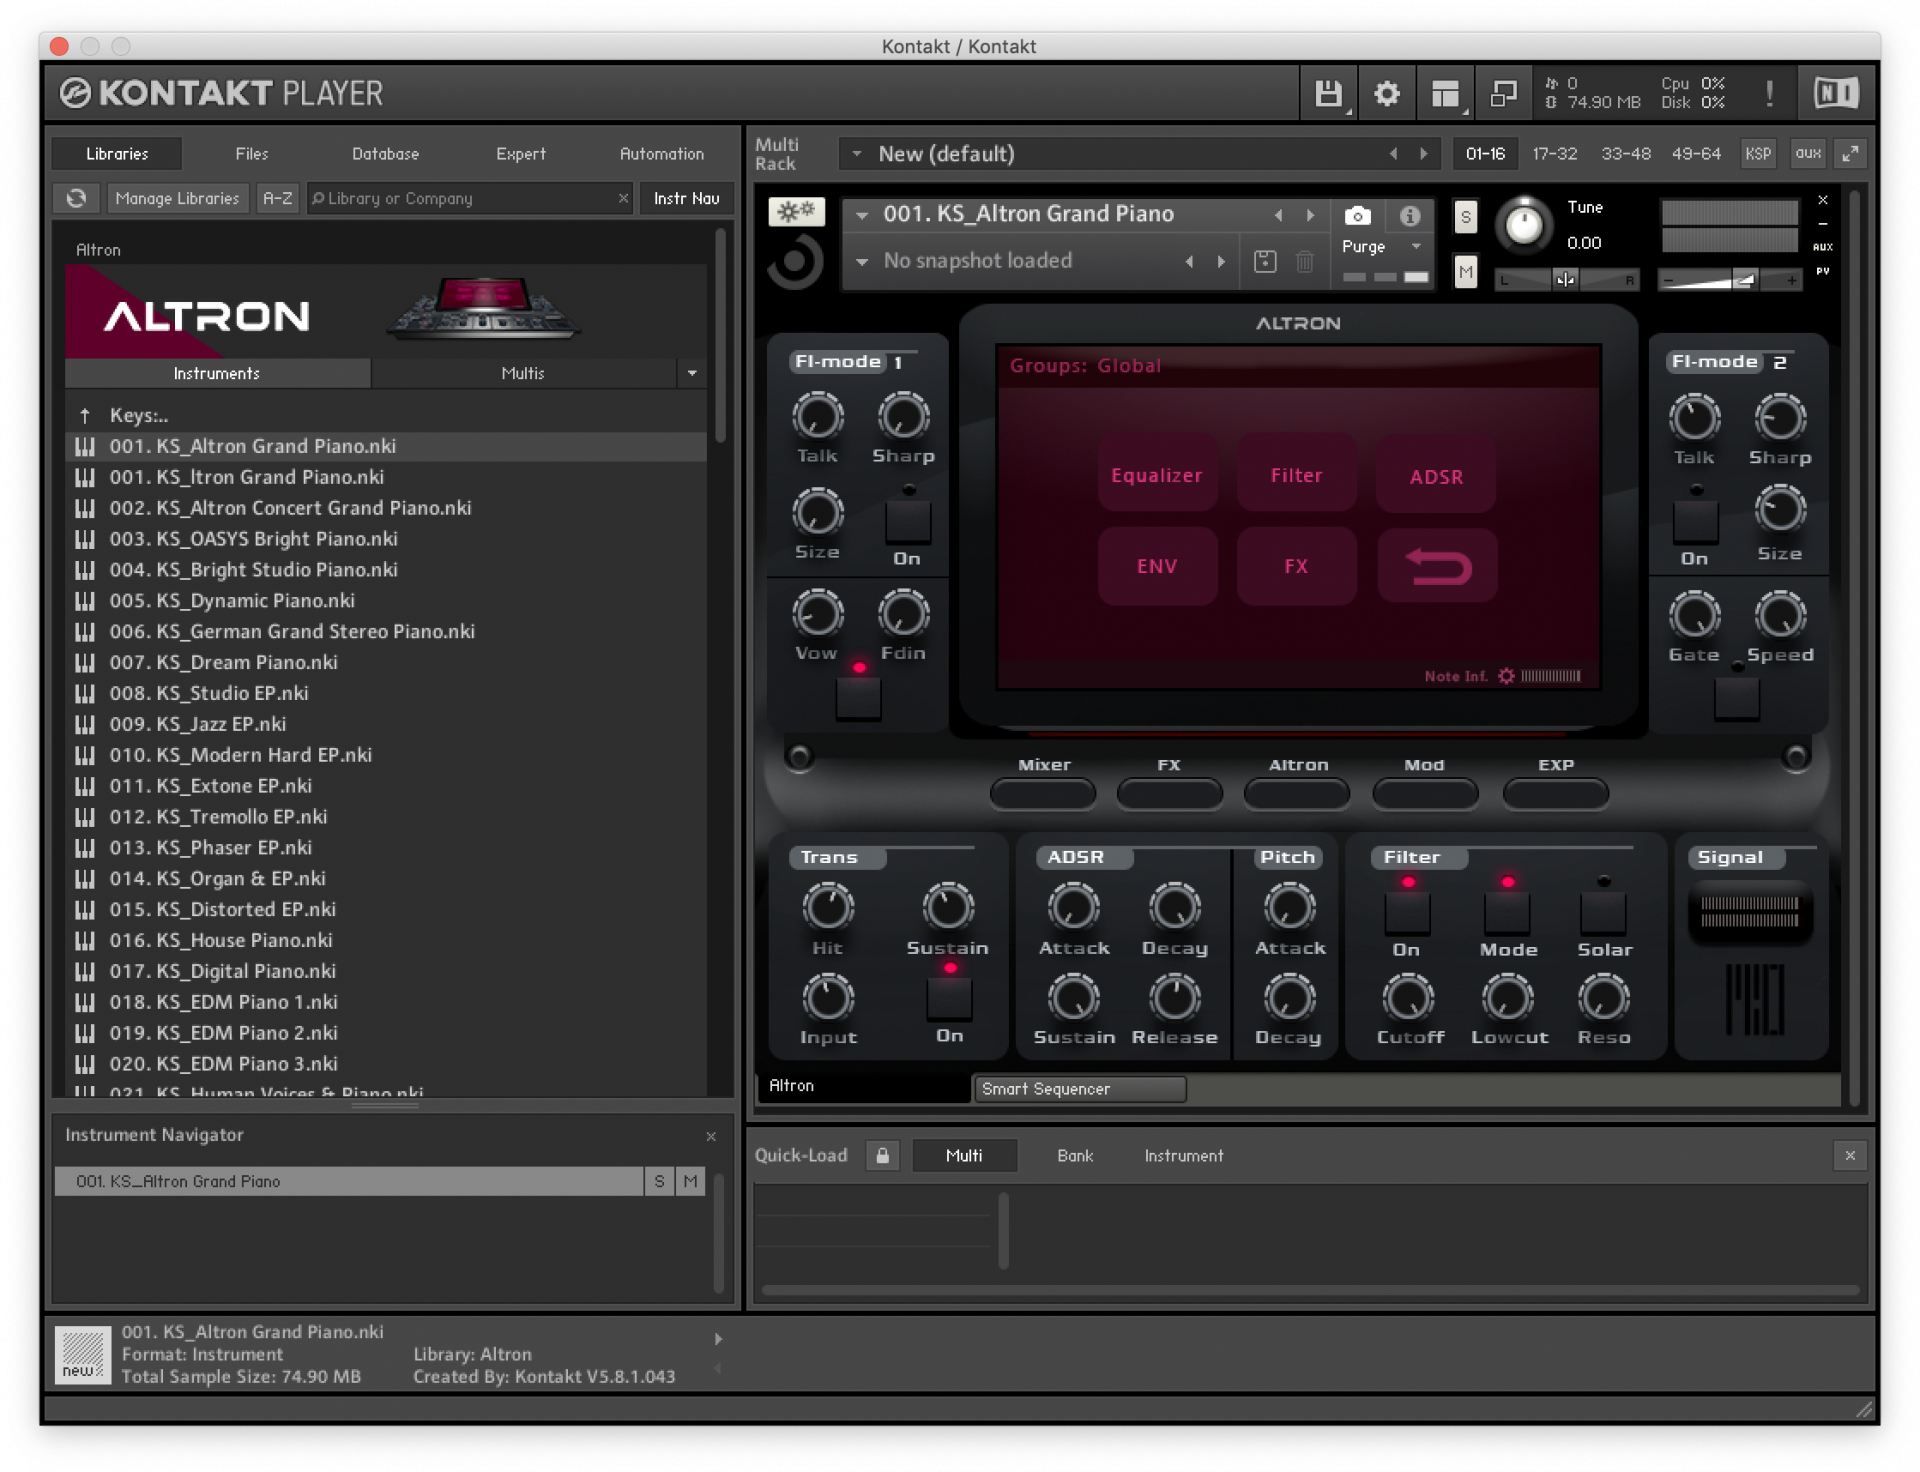Open the snapshot dropdown arrow
The height and width of the screenshot is (1472, 1920).
pos(861,262)
